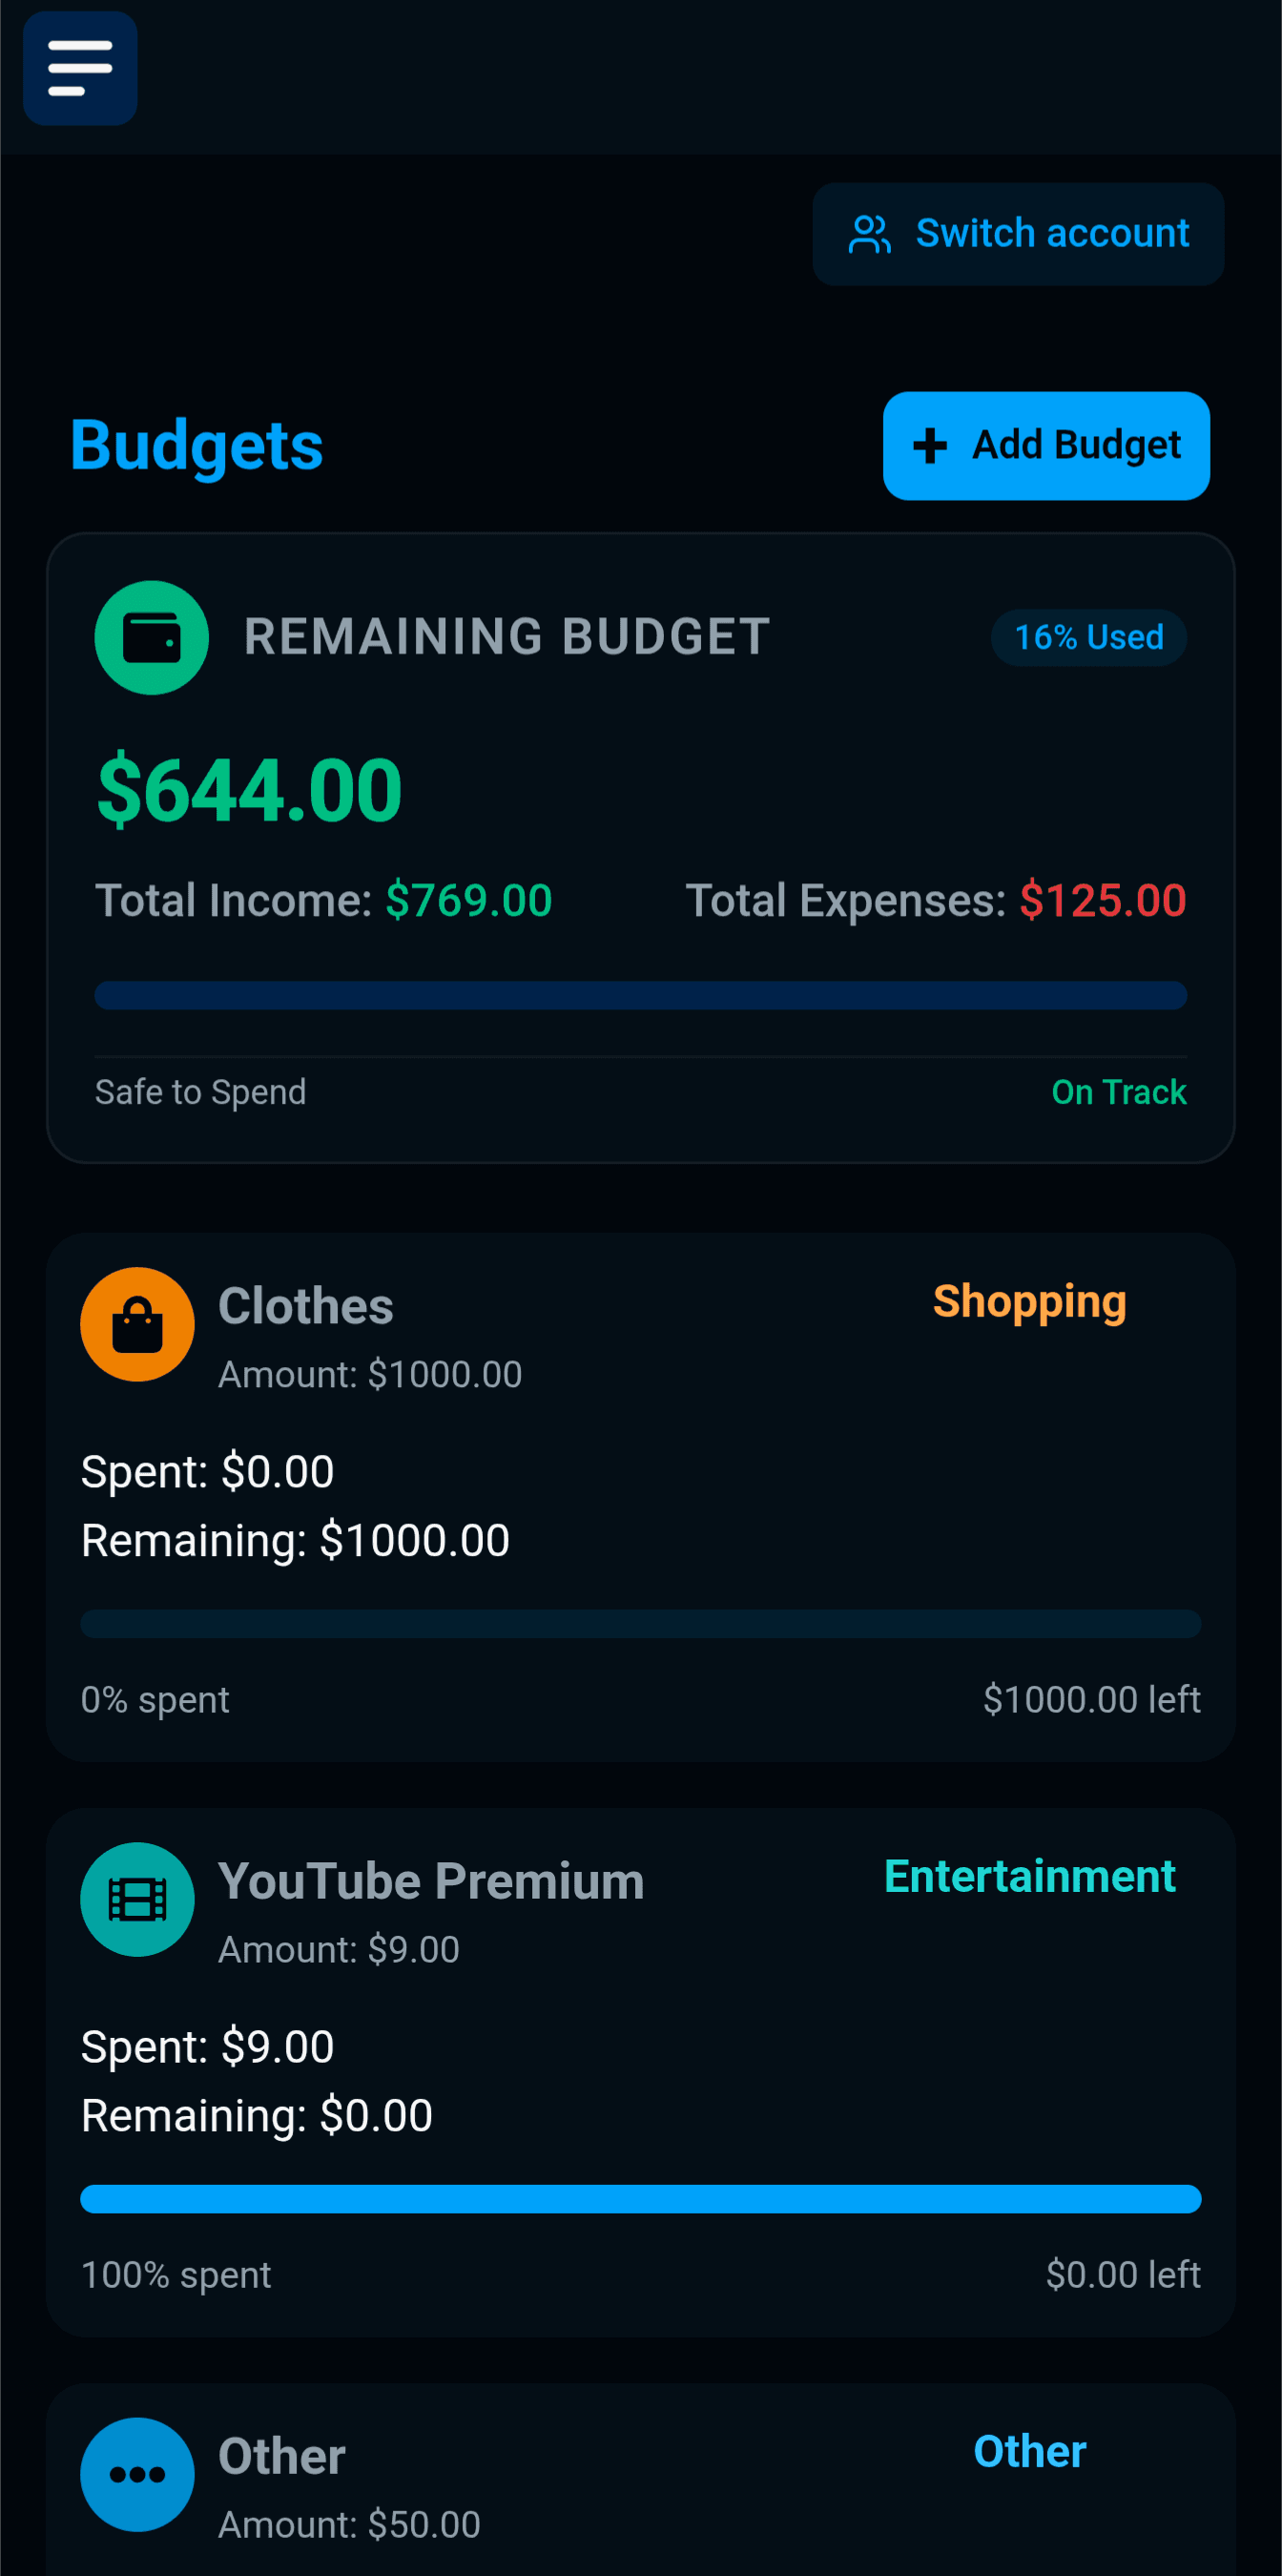Image resolution: width=1282 pixels, height=2576 pixels.
Task: Click the On Track status text
Action: 1119,1092
